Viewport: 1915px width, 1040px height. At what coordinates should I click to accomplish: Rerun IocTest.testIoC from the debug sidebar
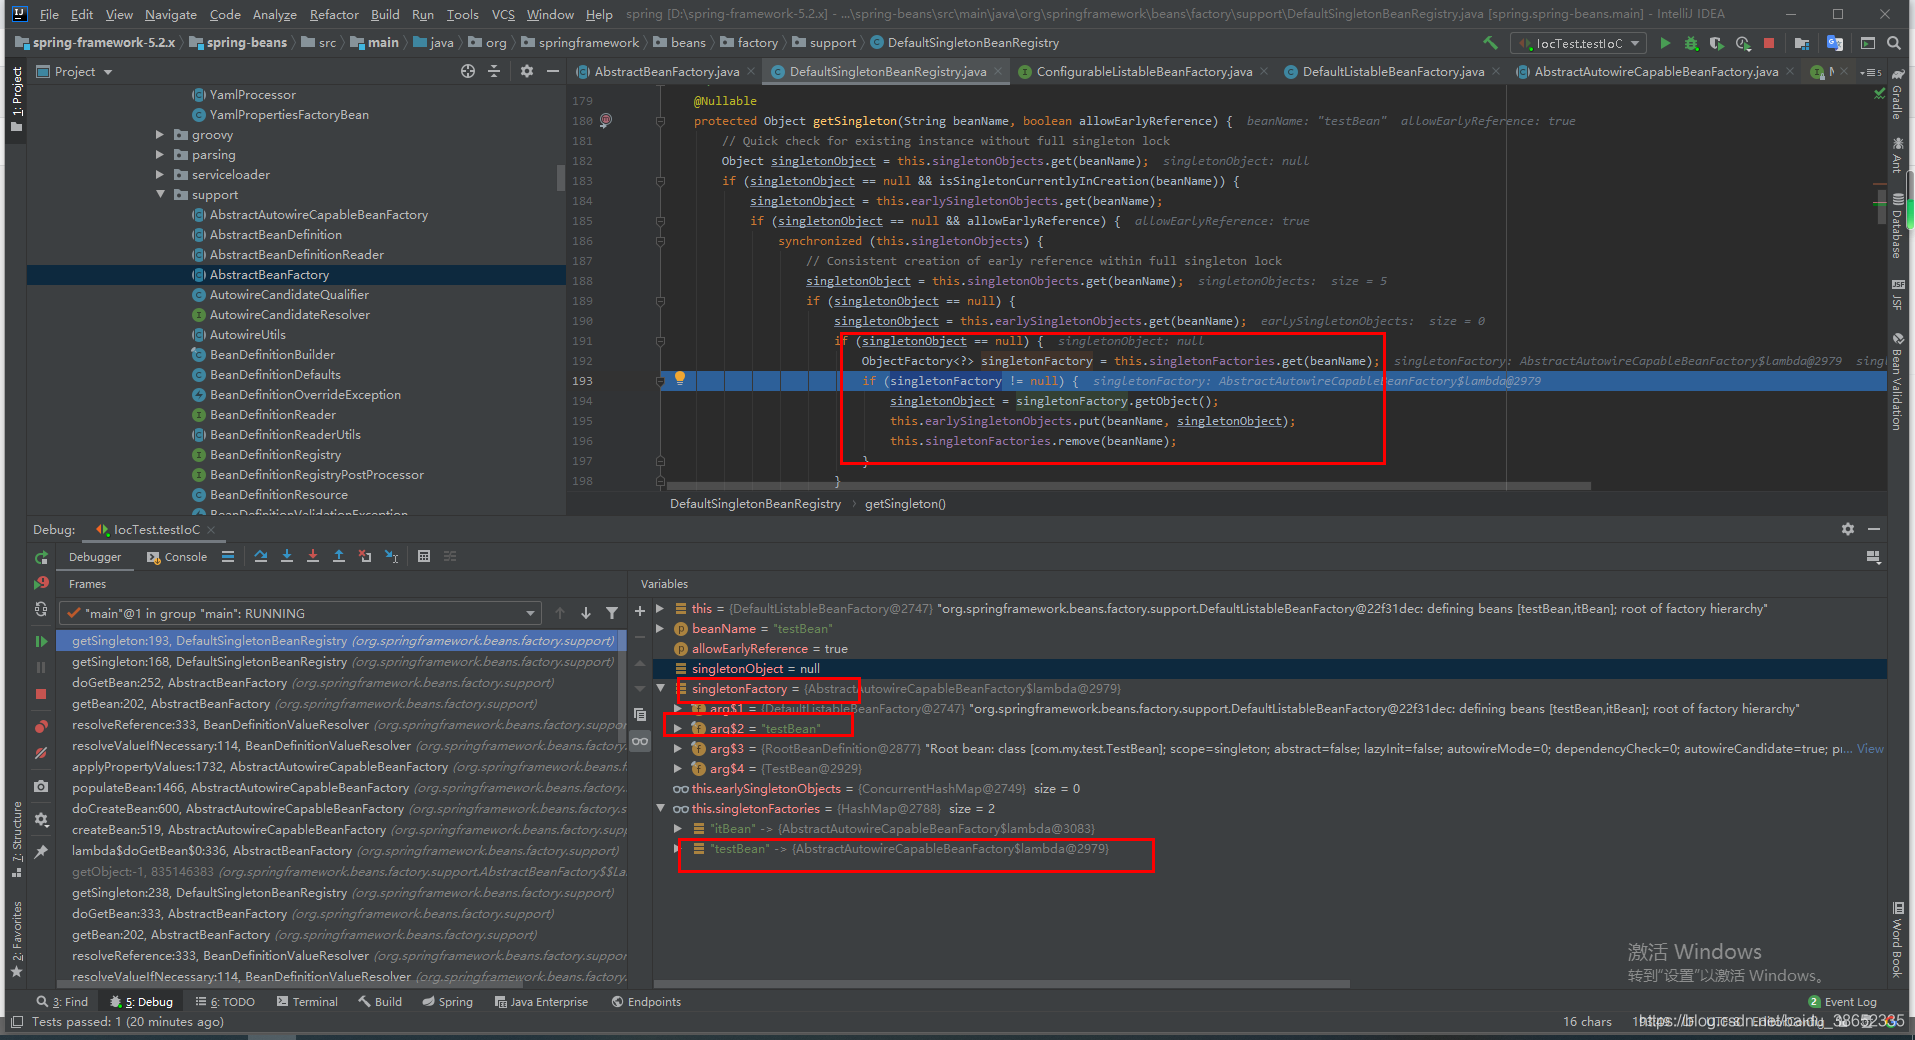(41, 557)
